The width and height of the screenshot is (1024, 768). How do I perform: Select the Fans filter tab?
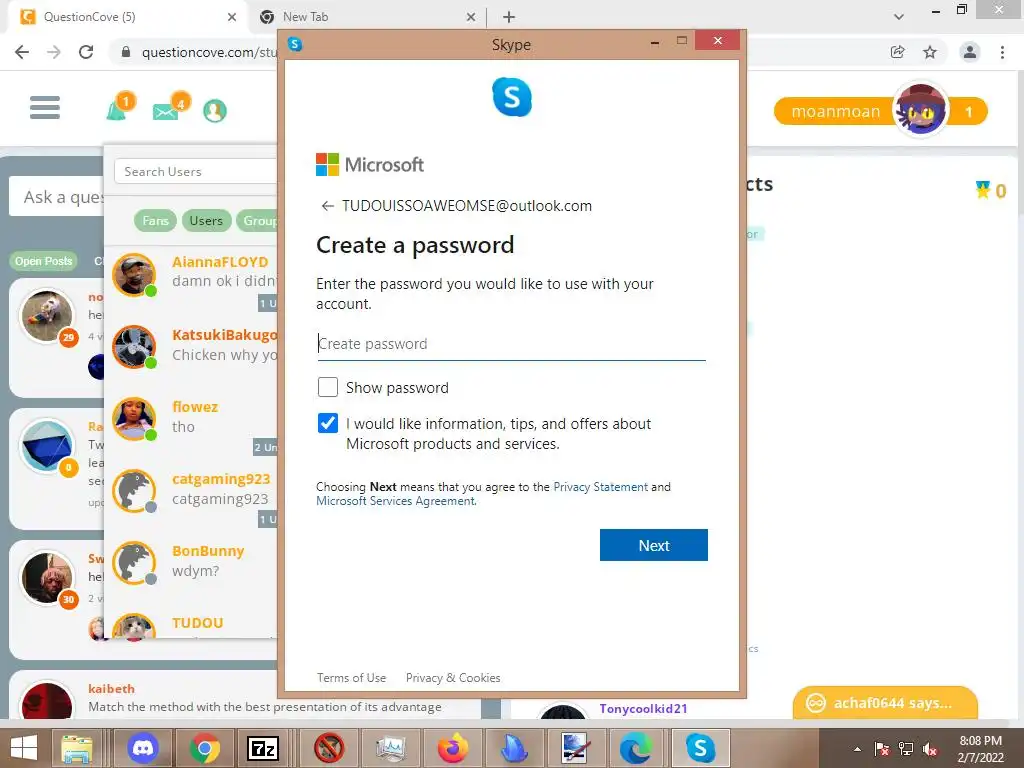155,221
